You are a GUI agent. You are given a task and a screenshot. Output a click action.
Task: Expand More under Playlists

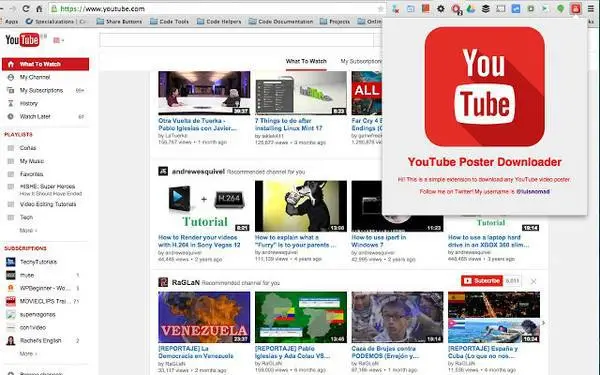tap(28, 230)
